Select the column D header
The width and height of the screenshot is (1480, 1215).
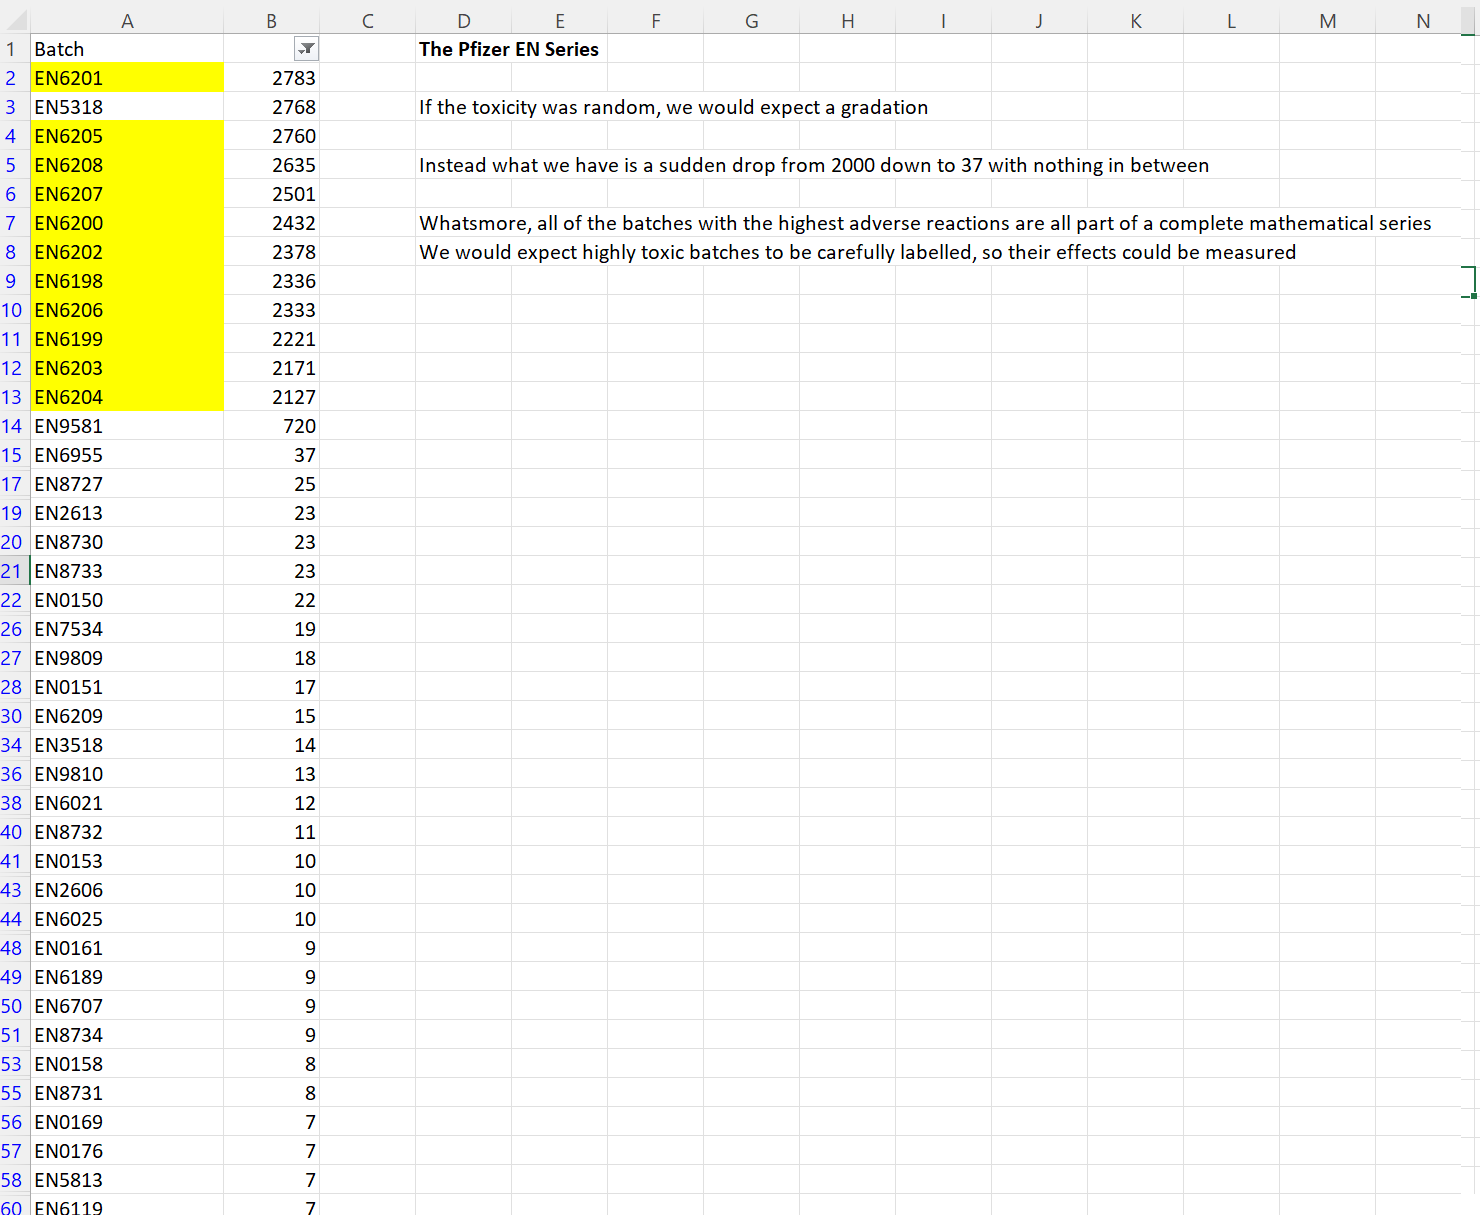pos(463,21)
